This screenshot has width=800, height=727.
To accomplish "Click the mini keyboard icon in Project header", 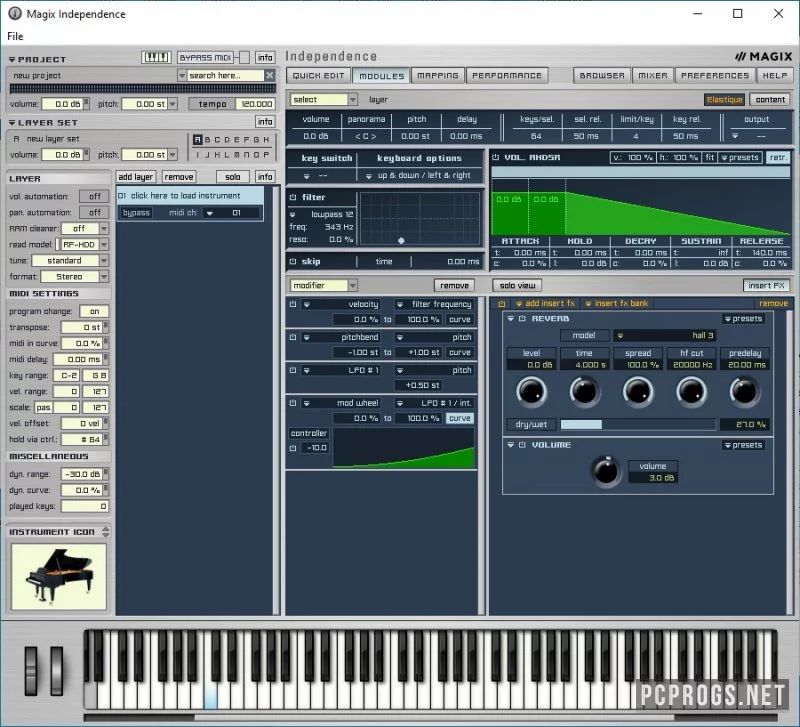I will tap(156, 57).
